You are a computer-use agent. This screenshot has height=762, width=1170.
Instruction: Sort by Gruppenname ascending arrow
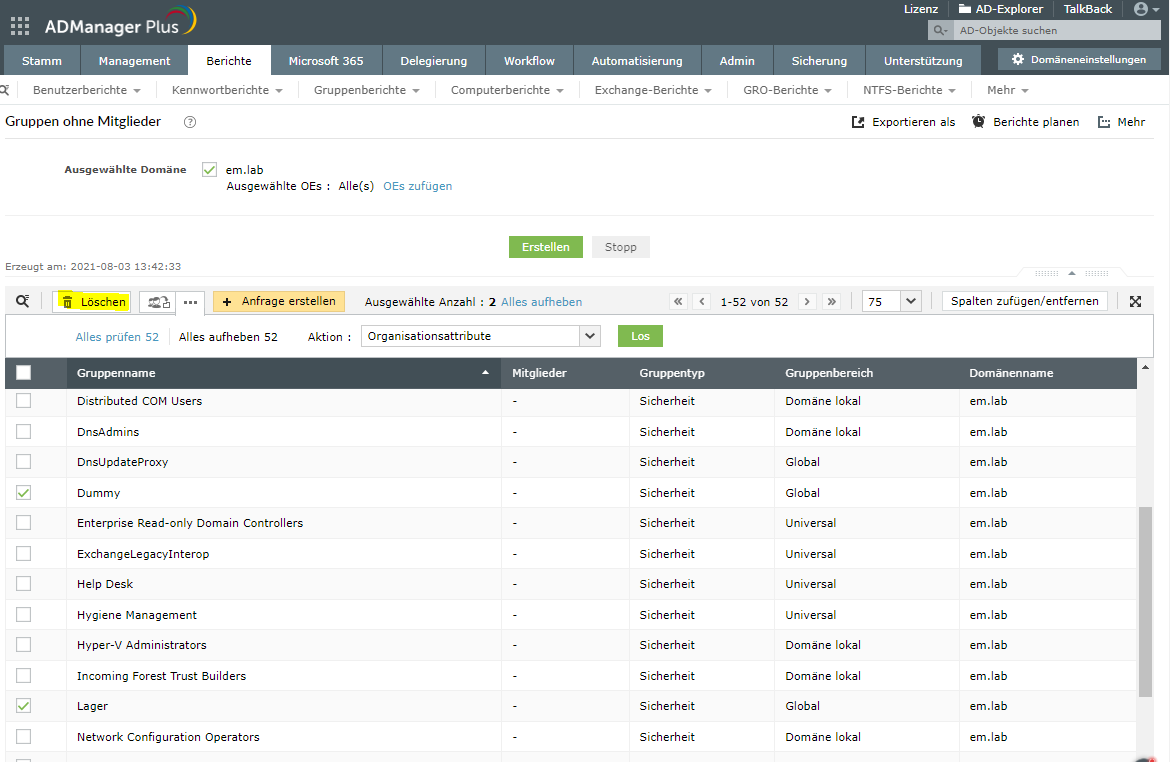(x=486, y=372)
